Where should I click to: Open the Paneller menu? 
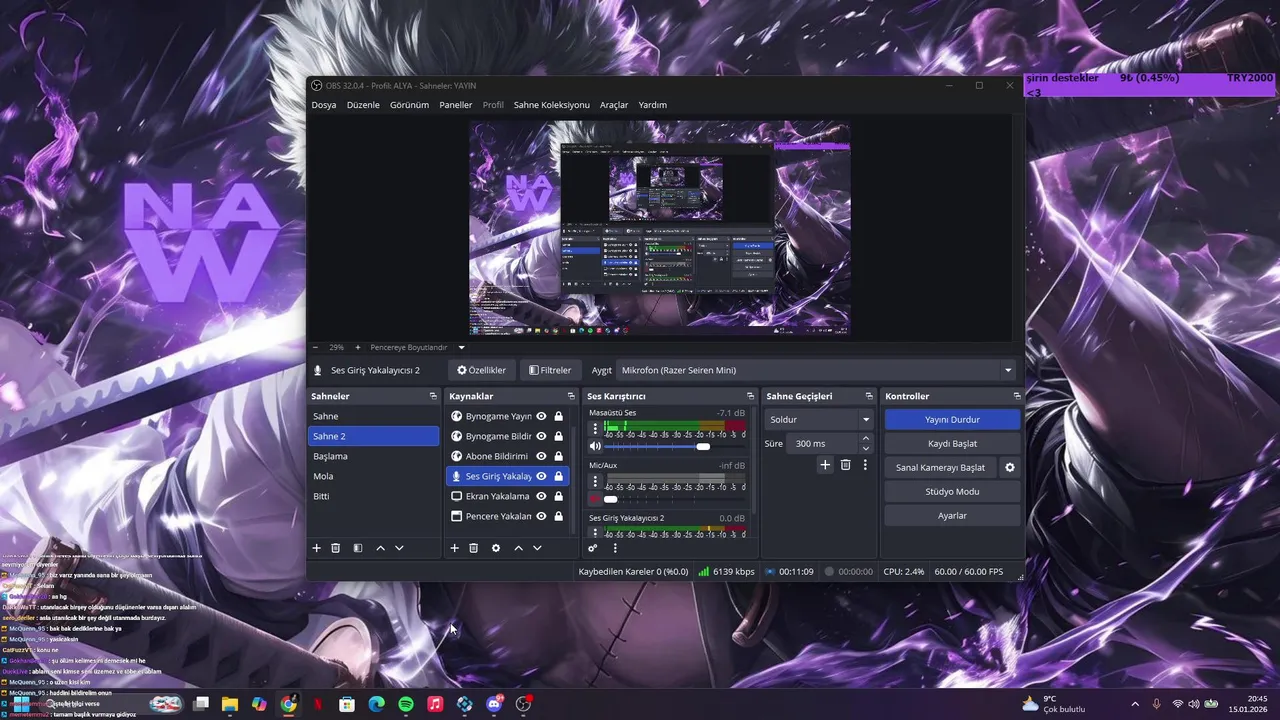(456, 105)
